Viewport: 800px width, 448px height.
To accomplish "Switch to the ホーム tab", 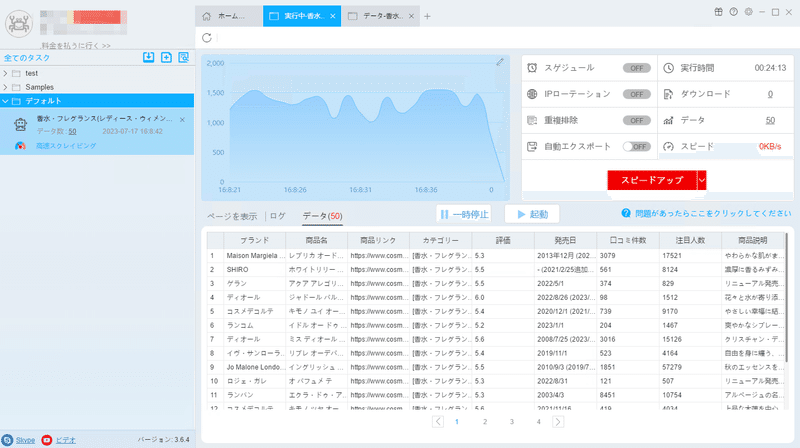I will click(229, 16).
